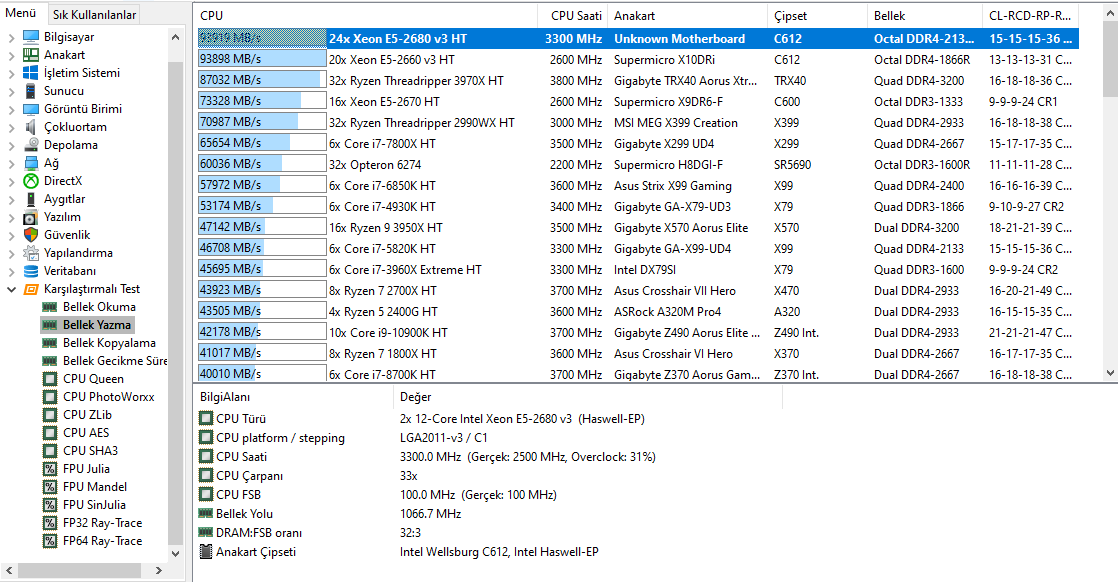Click the Bellek Gecikme Süresi memory icon
The width and height of the screenshot is (1118, 582).
tap(49, 361)
